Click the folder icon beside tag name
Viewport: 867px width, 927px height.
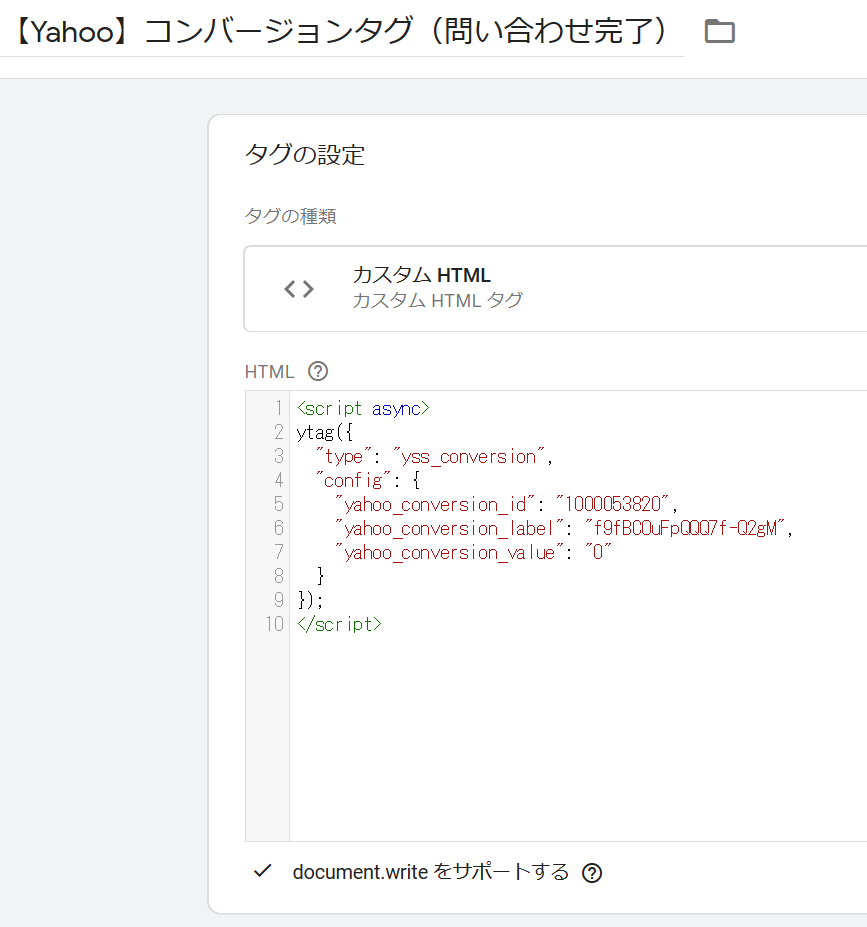pos(719,31)
